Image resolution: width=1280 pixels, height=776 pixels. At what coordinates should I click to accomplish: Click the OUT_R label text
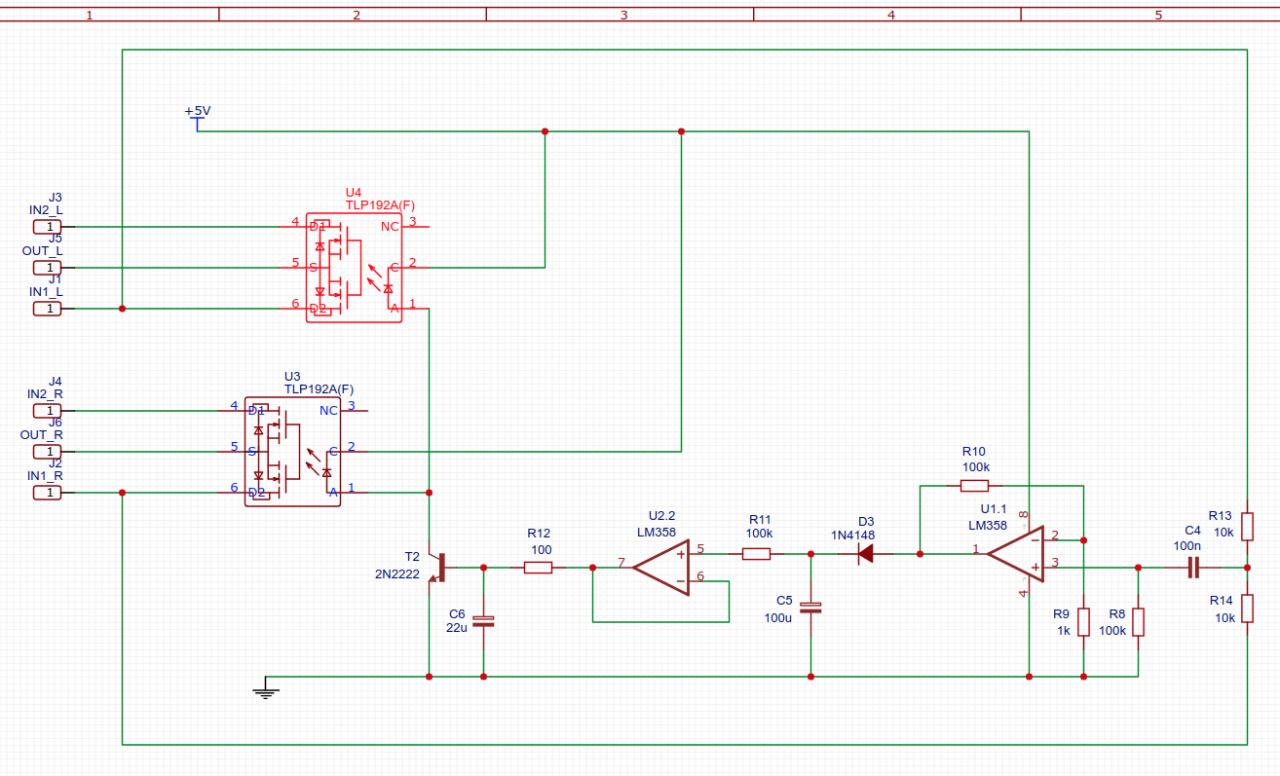(42, 435)
